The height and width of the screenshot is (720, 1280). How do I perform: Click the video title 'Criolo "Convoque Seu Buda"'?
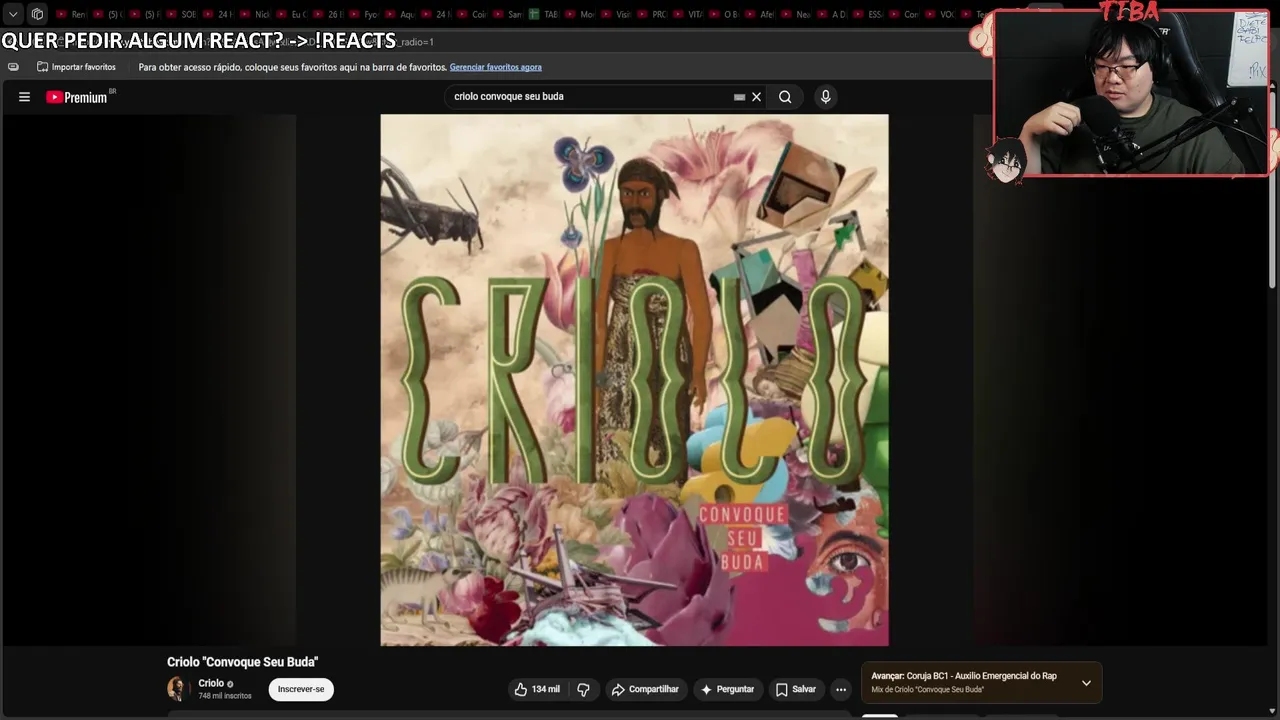[242, 662]
